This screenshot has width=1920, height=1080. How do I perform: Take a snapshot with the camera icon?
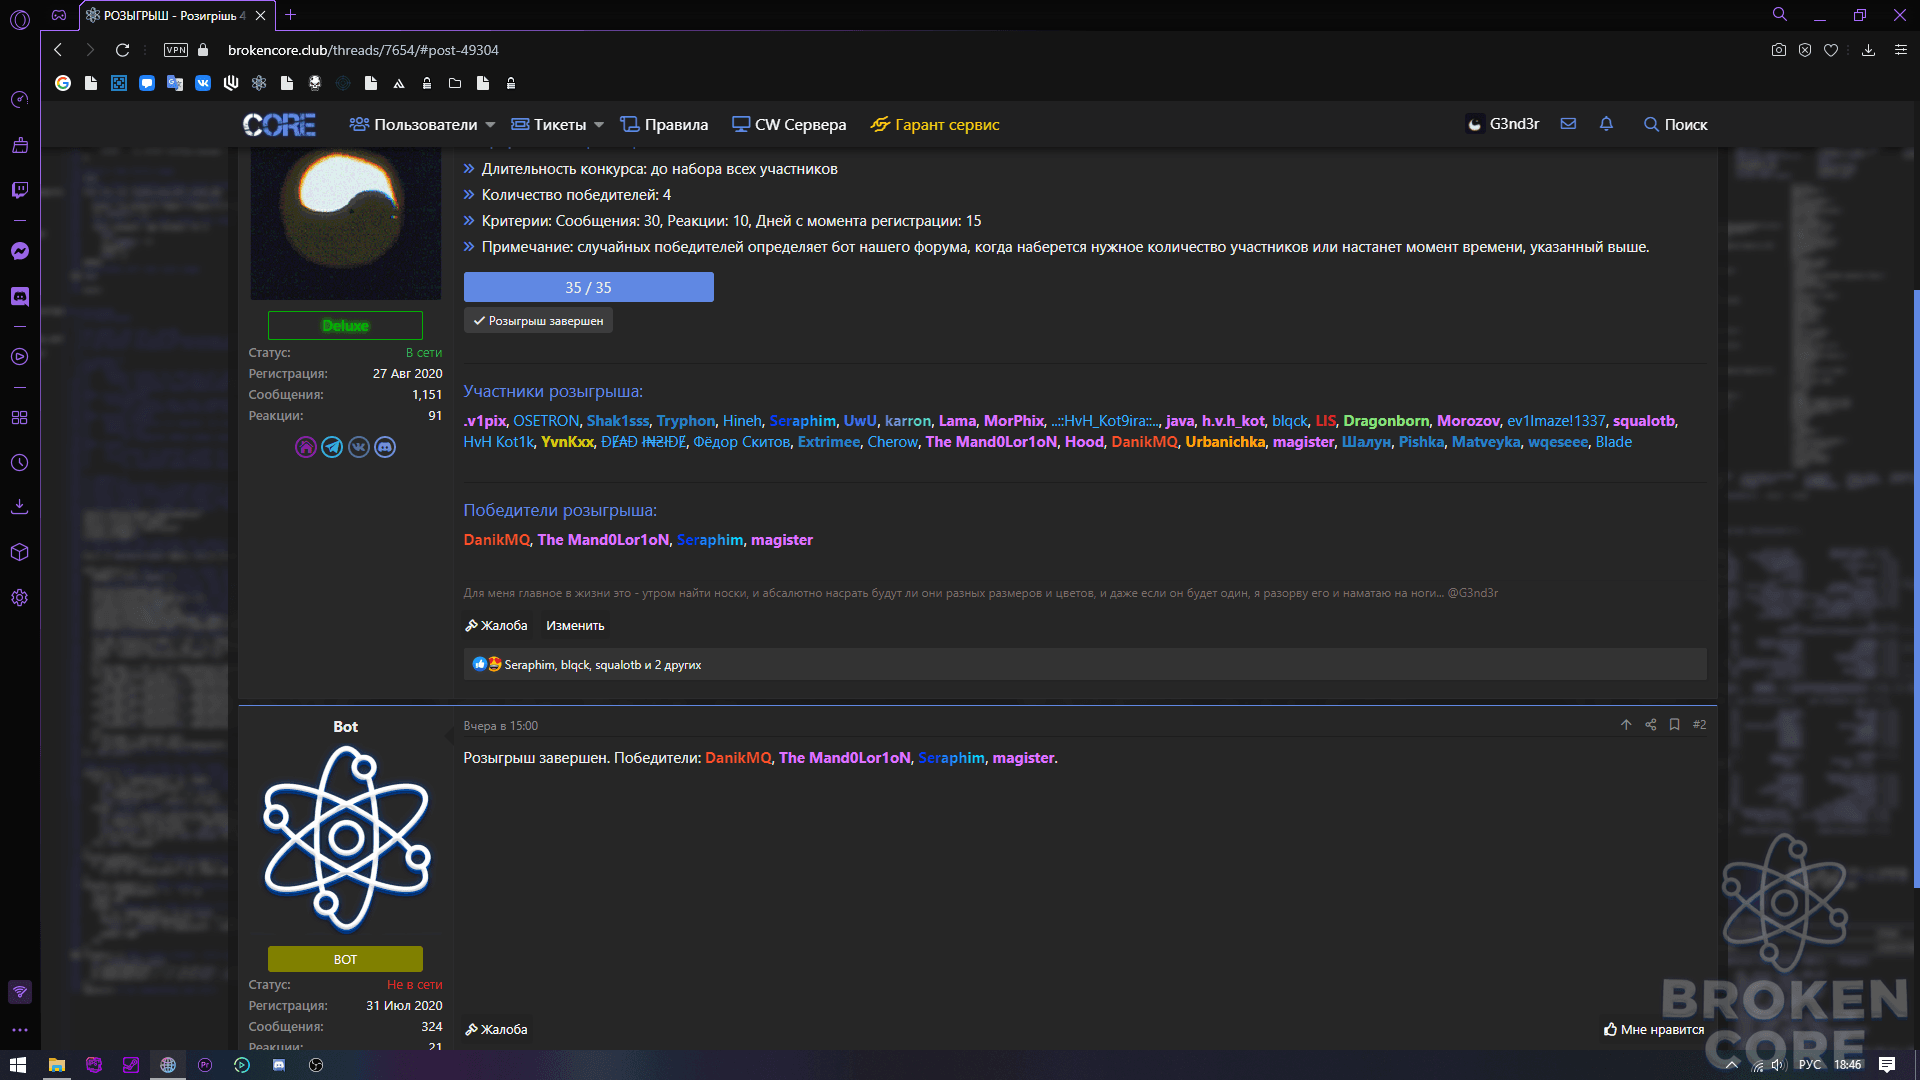click(1779, 50)
